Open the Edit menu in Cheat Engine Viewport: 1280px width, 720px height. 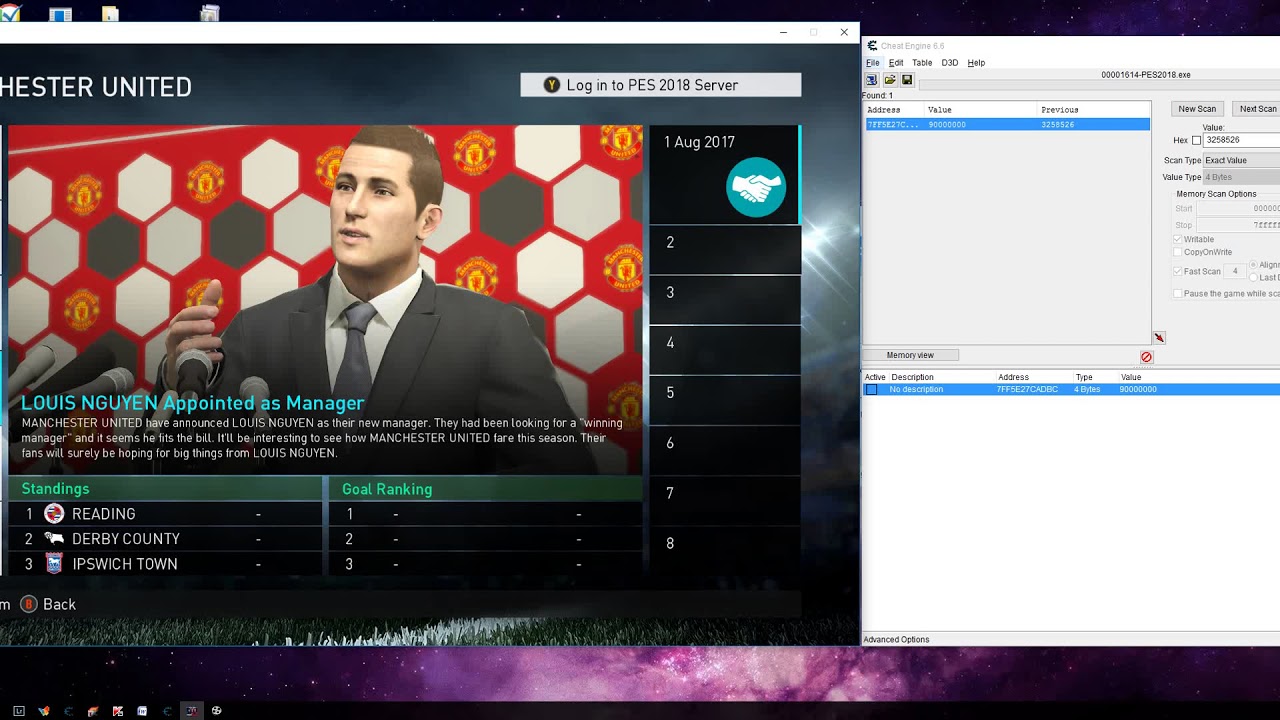pyautogui.click(x=896, y=63)
